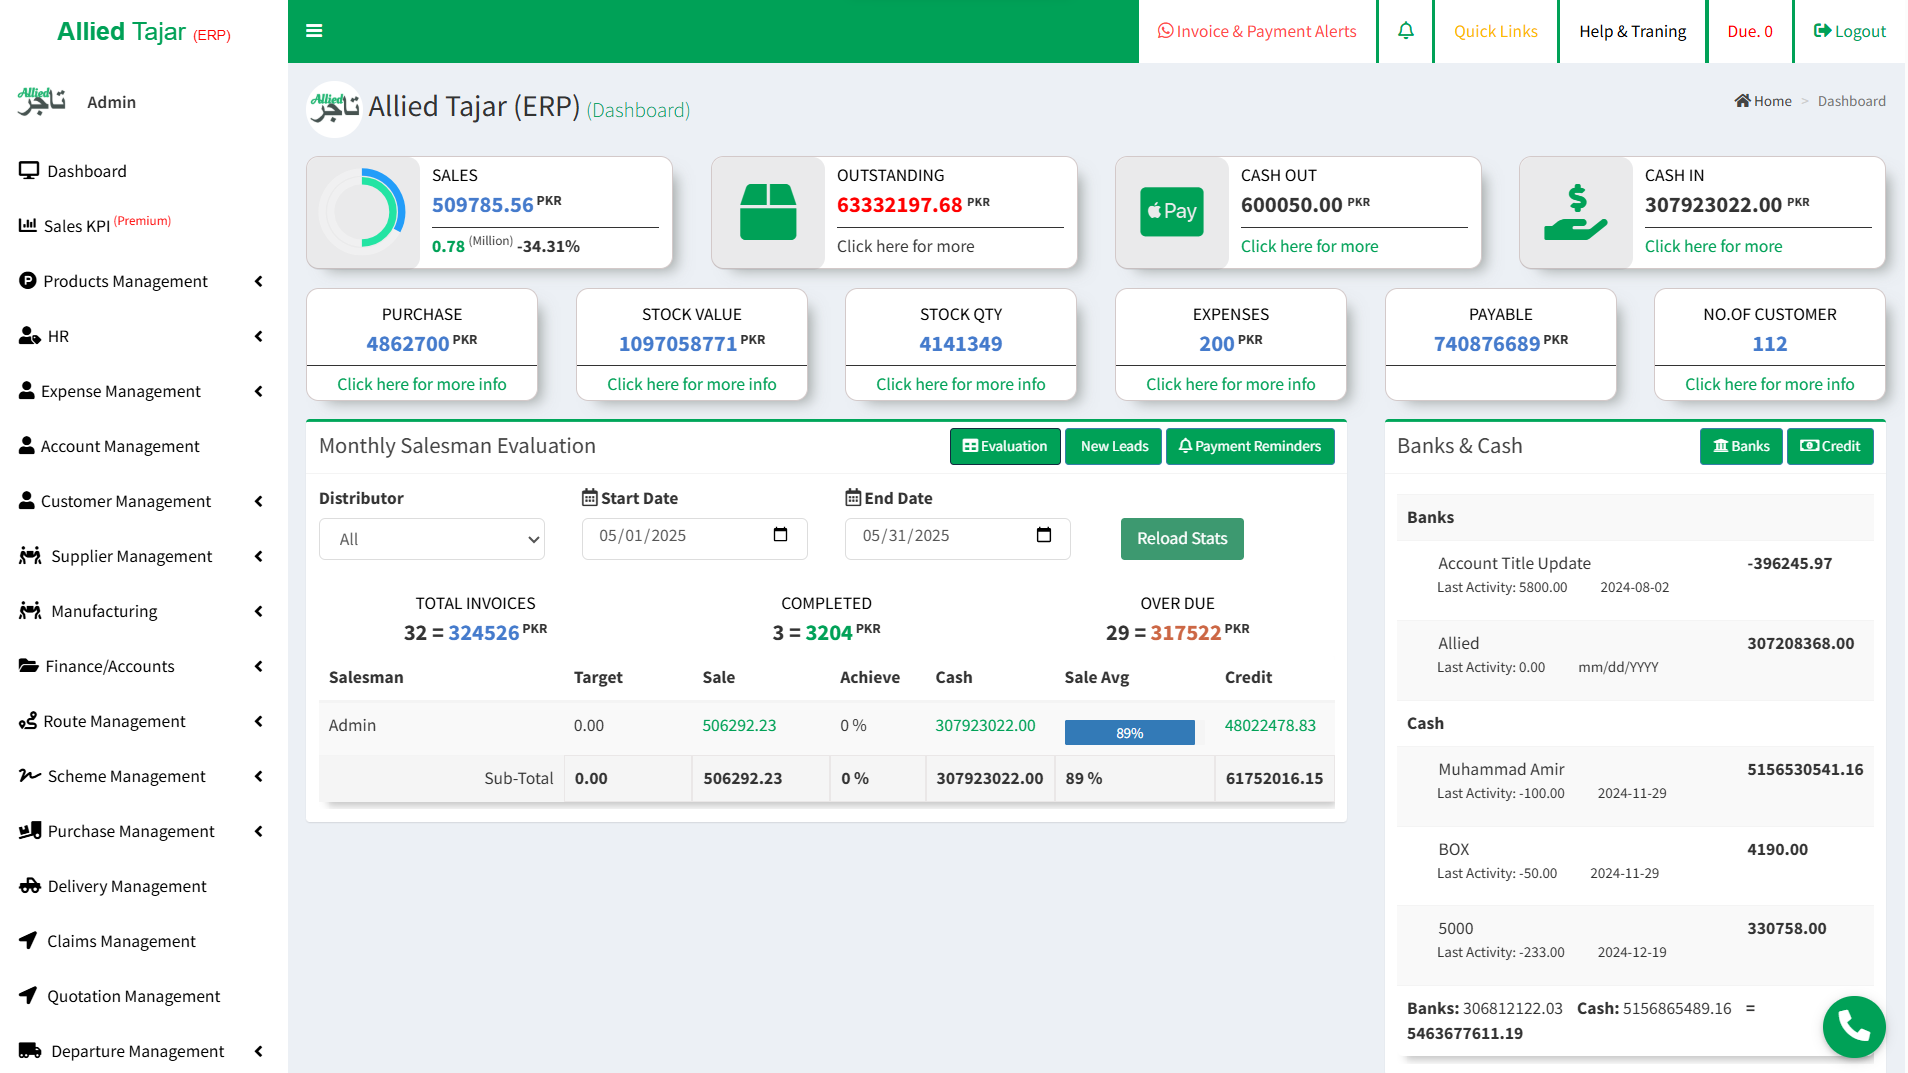Click the Reload Stats button

click(1182, 539)
